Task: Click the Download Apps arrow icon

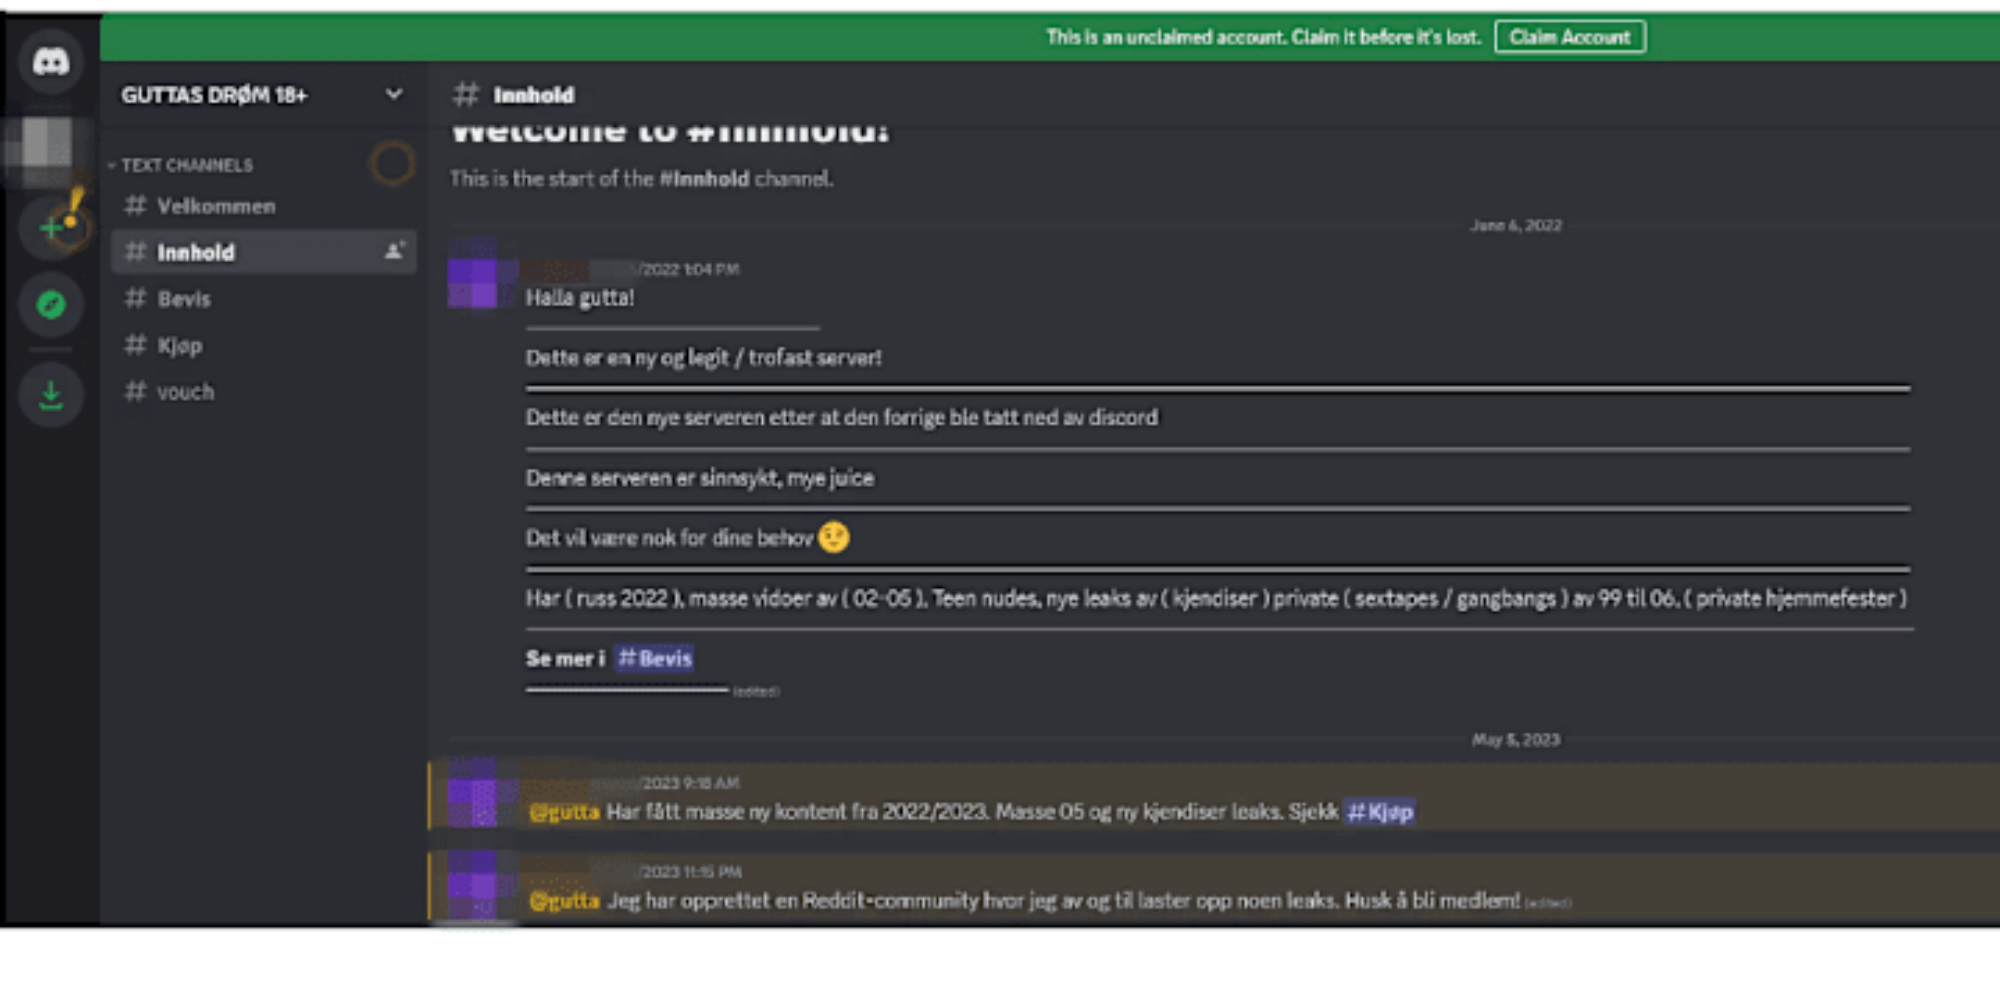Action: click(x=51, y=396)
